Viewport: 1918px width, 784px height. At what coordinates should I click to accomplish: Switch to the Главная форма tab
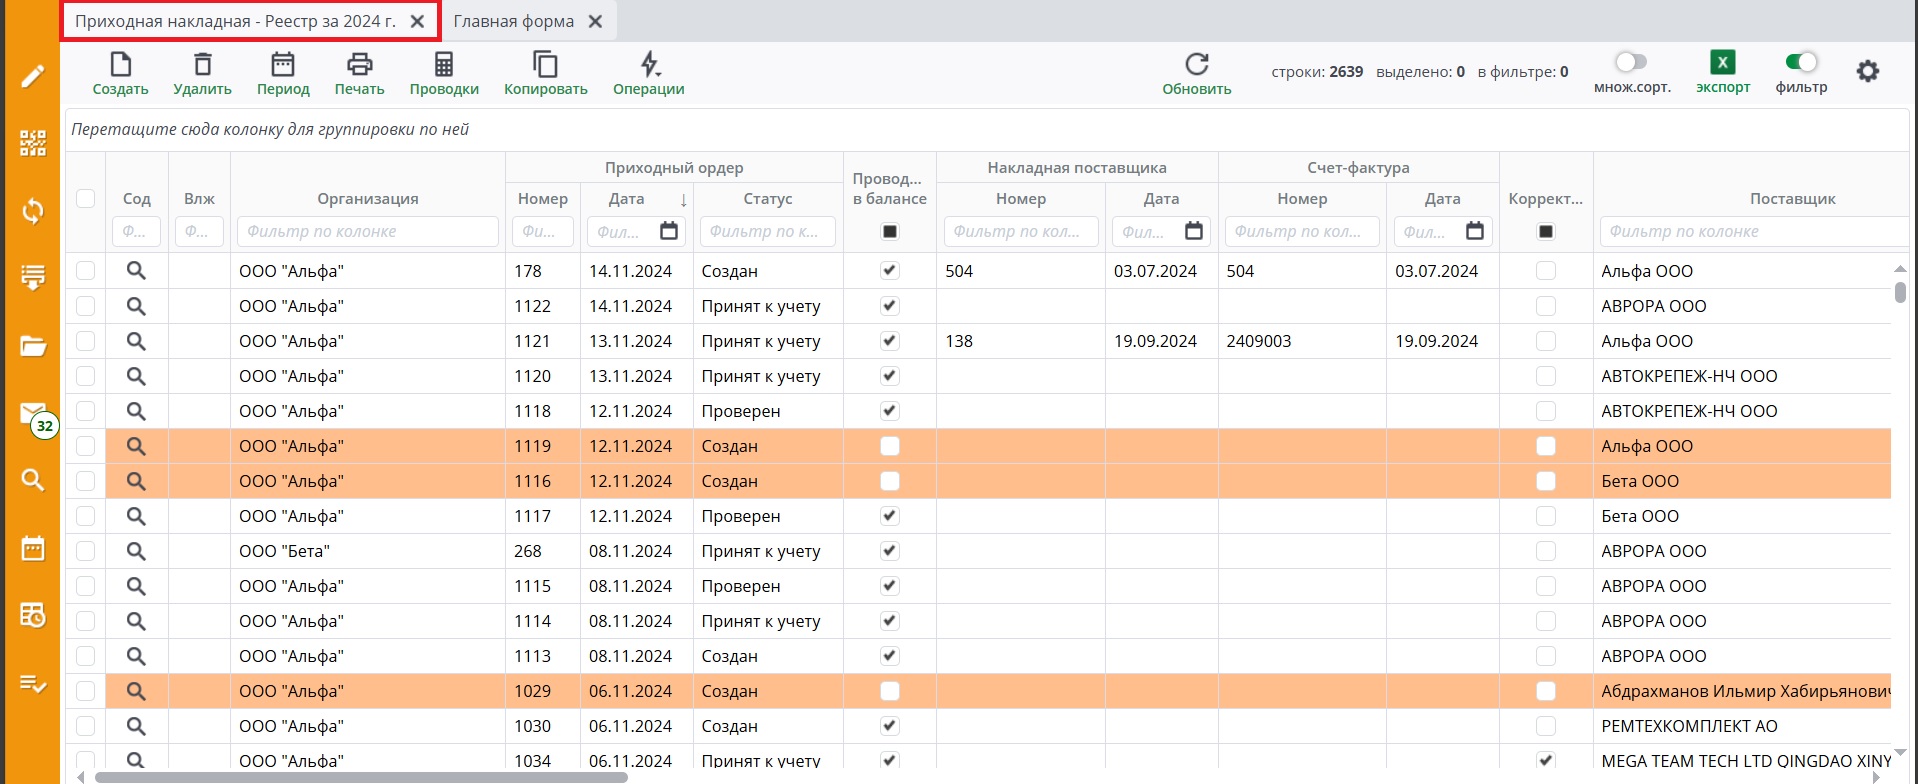[514, 21]
